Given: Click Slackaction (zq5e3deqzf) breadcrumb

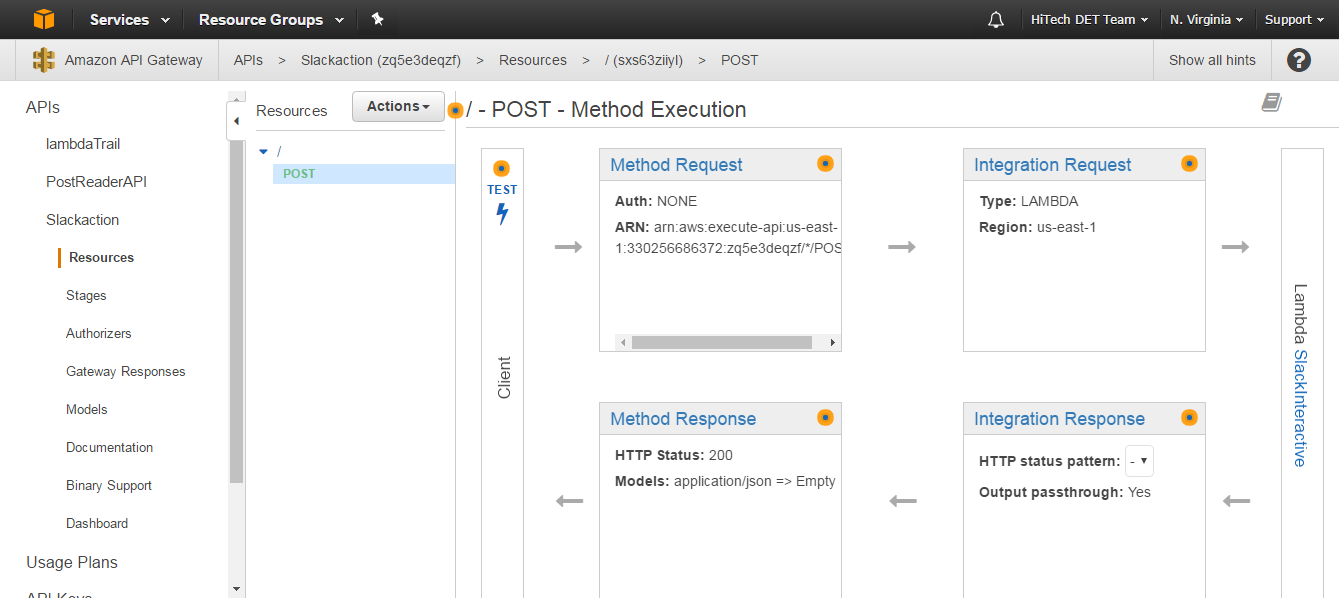Looking at the screenshot, I should click(x=381, y=60).
